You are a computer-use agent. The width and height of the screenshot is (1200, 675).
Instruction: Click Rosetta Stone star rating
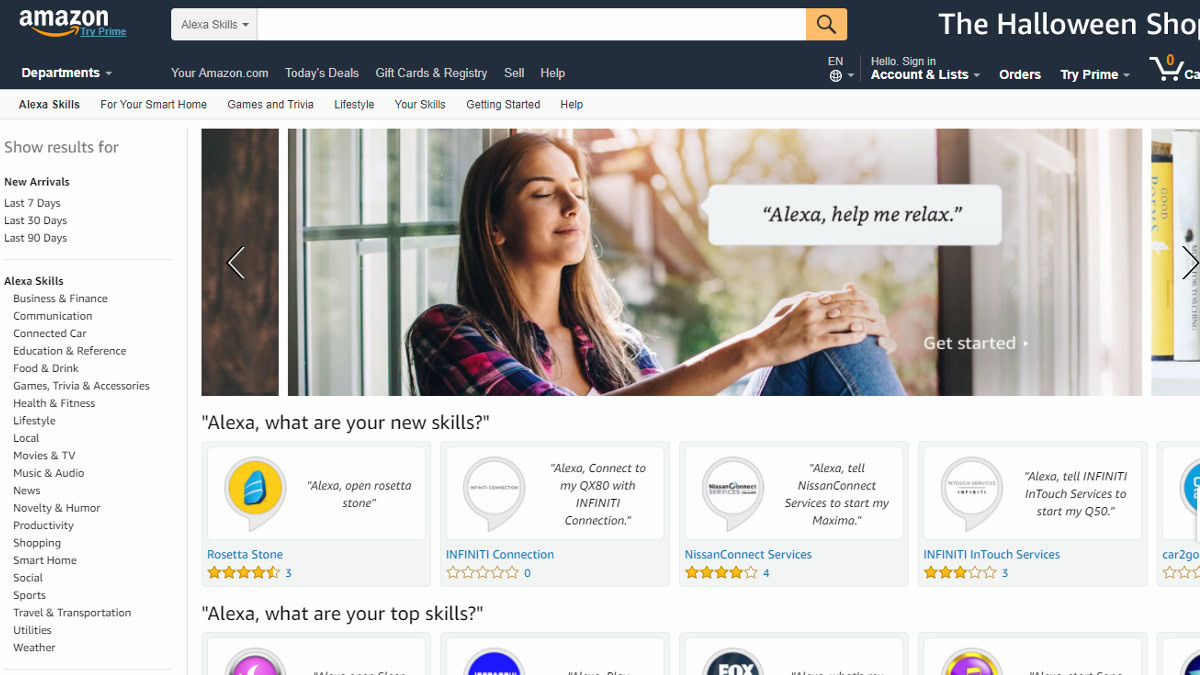(243, 573)
